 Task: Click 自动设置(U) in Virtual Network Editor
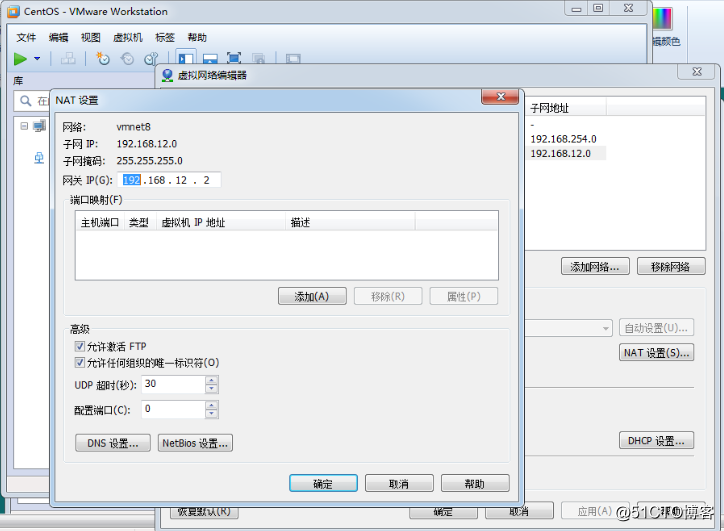656,328
